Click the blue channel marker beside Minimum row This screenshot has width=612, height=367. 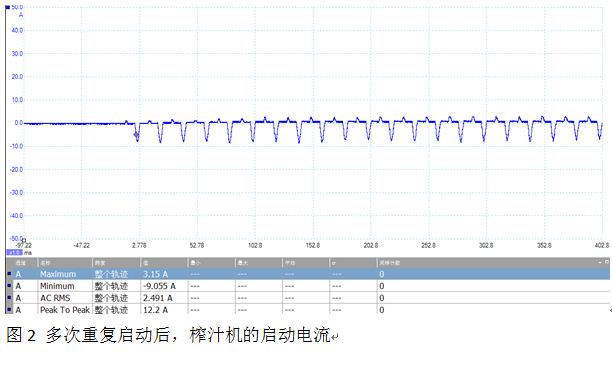[9, 286]
